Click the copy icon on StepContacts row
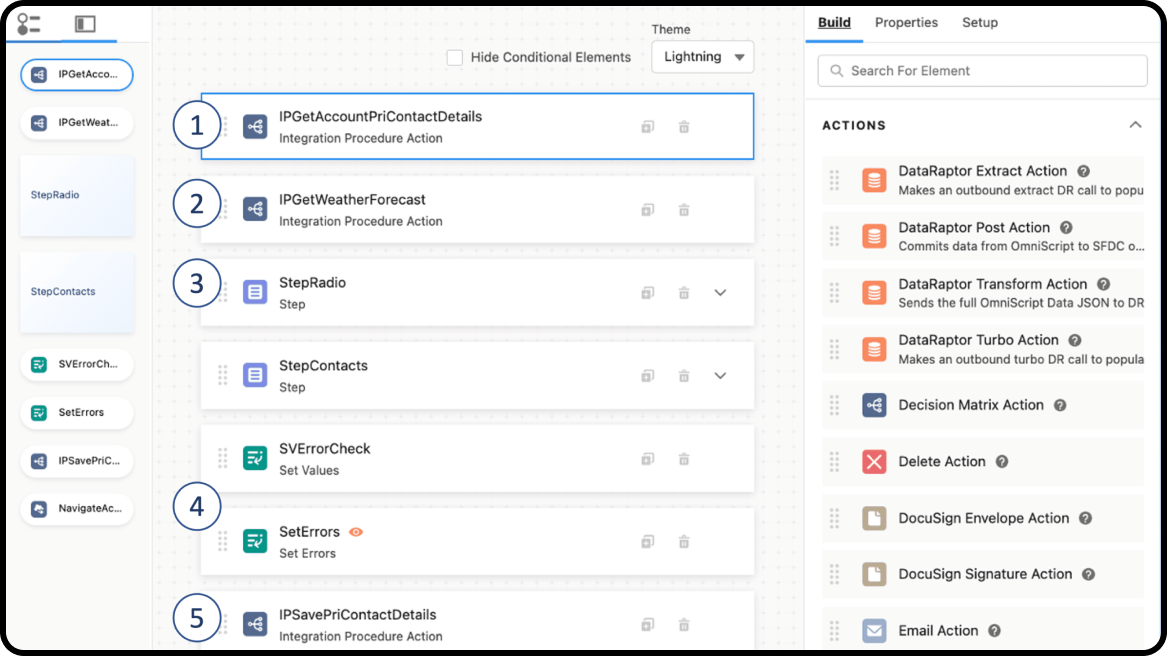 tap(647, 376)
